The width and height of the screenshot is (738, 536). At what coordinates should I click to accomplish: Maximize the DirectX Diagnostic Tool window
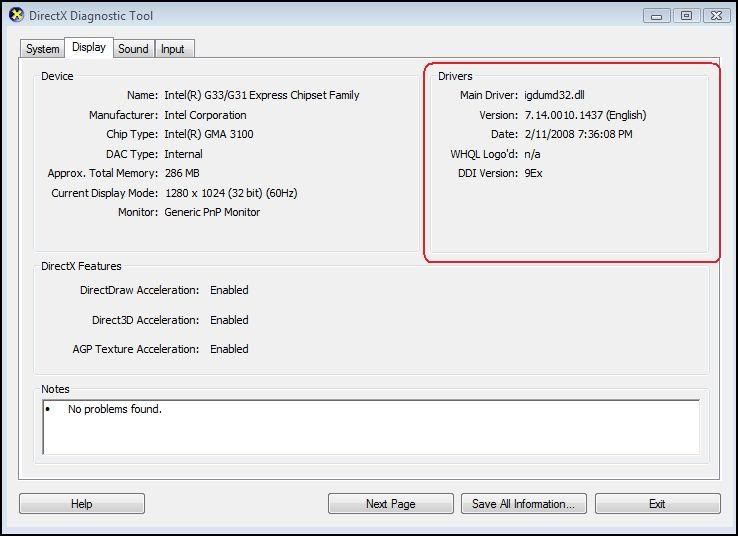[686, 16]
